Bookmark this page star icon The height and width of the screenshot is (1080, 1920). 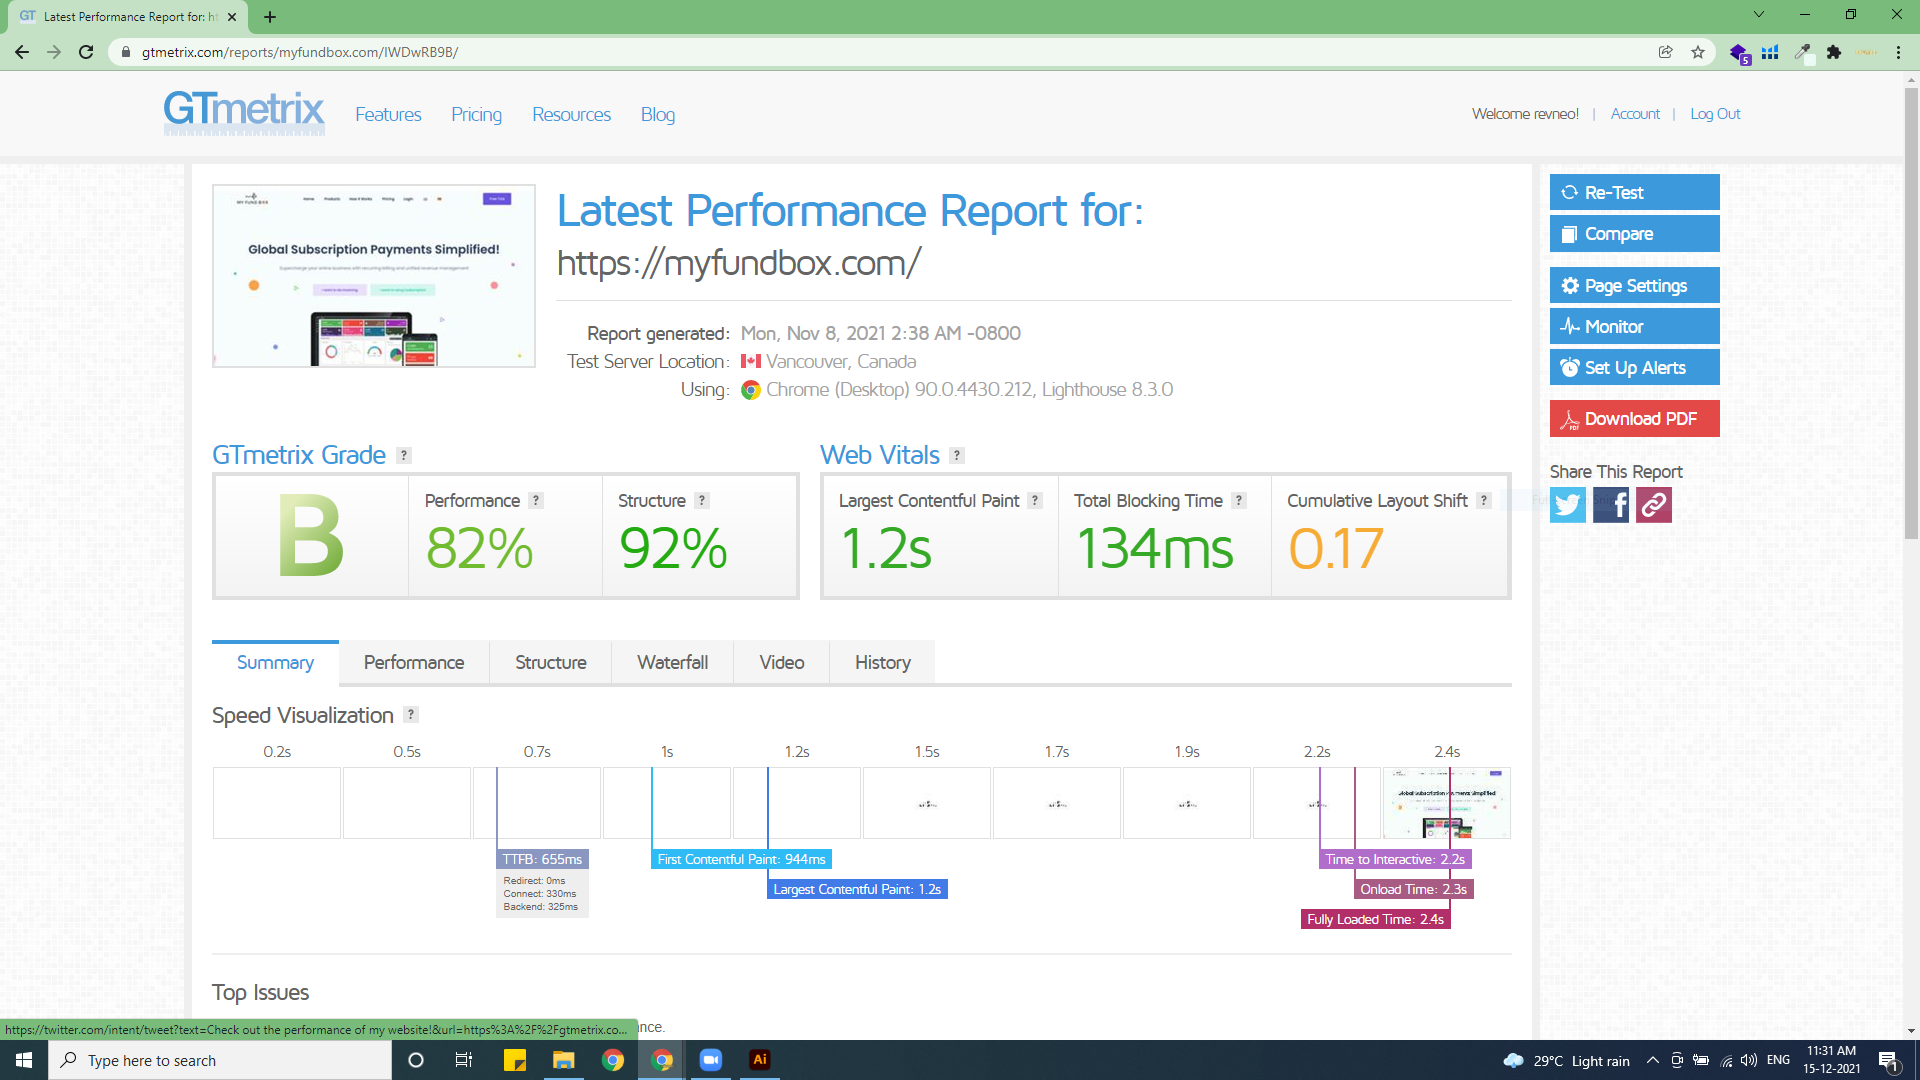click(x=1698, y=52)
